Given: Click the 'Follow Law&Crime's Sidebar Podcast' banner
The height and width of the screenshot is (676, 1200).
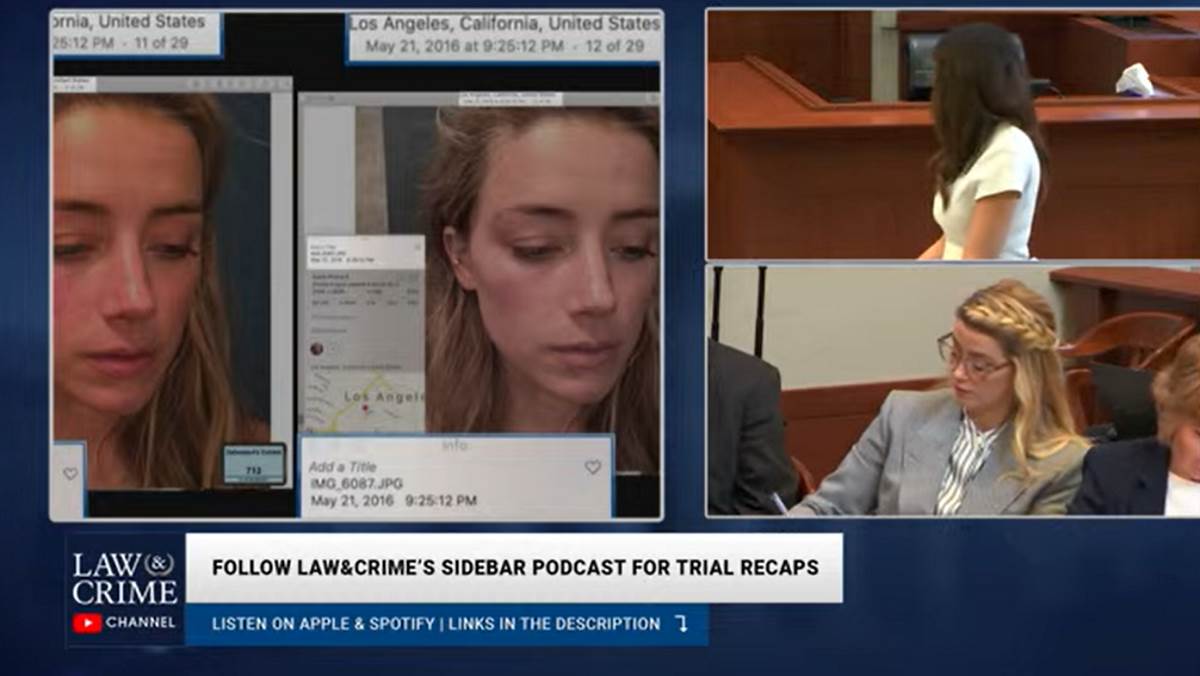Looking at the screenshot, I should click(x=515, y=568).
